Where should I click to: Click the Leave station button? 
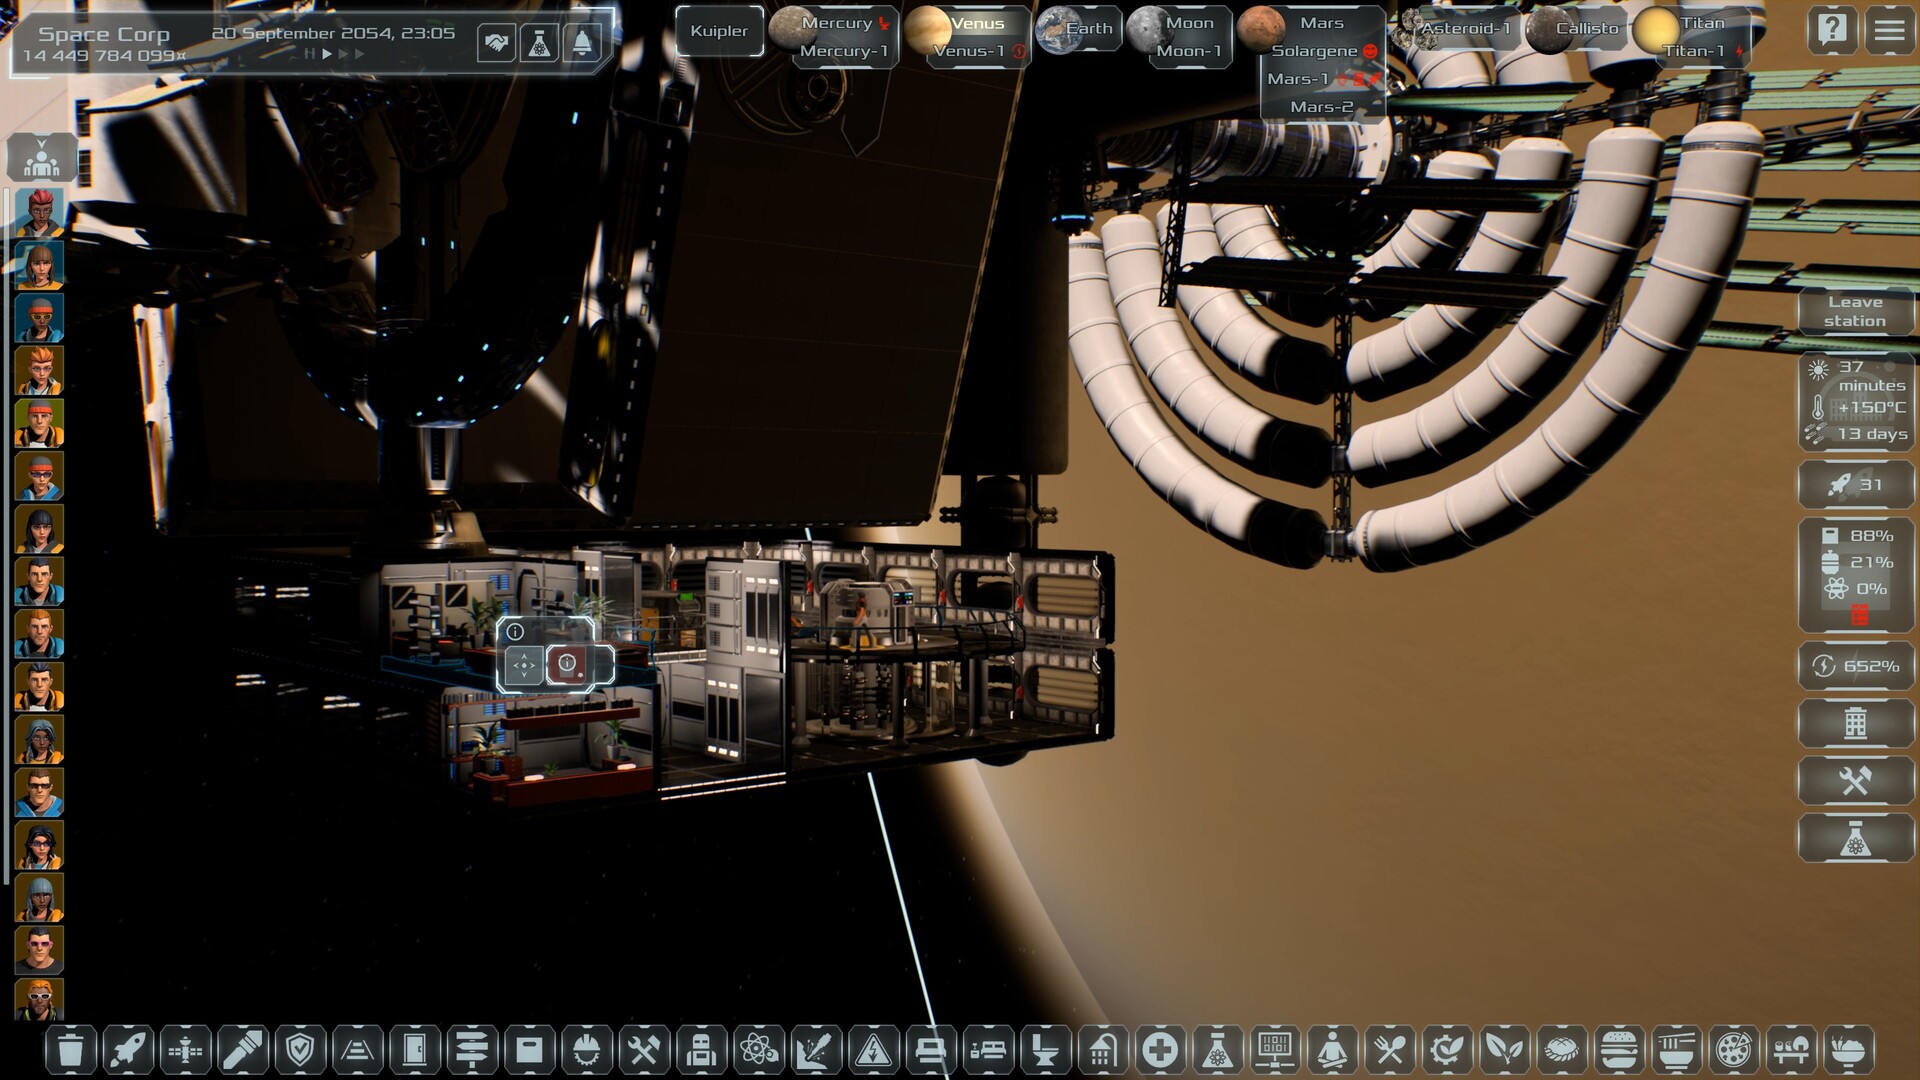coord(1855,312)
